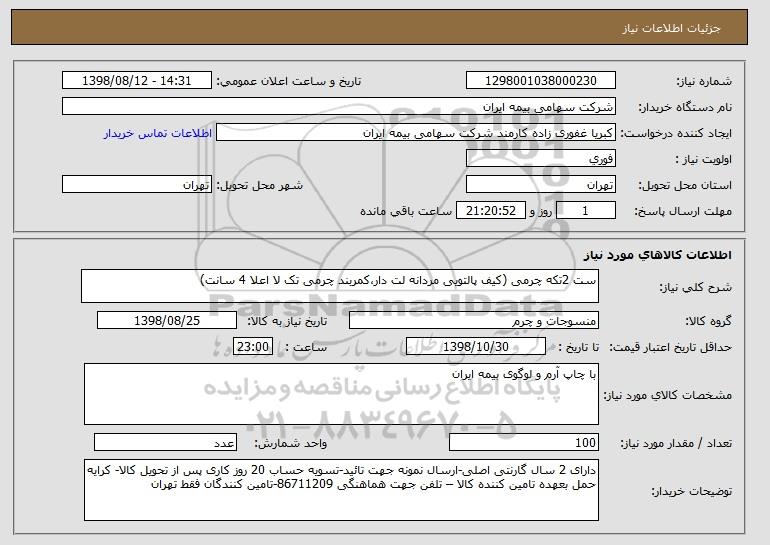
Task: Click the general description box 'ست 2تکه چرمی'
Action: tap(340, 286)
